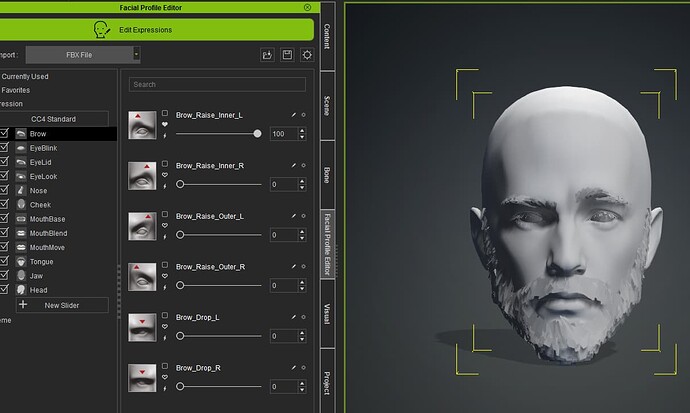The image size is (690, 413).
Task: Click the Tongue category icon
Action: (x=21, y=262)
